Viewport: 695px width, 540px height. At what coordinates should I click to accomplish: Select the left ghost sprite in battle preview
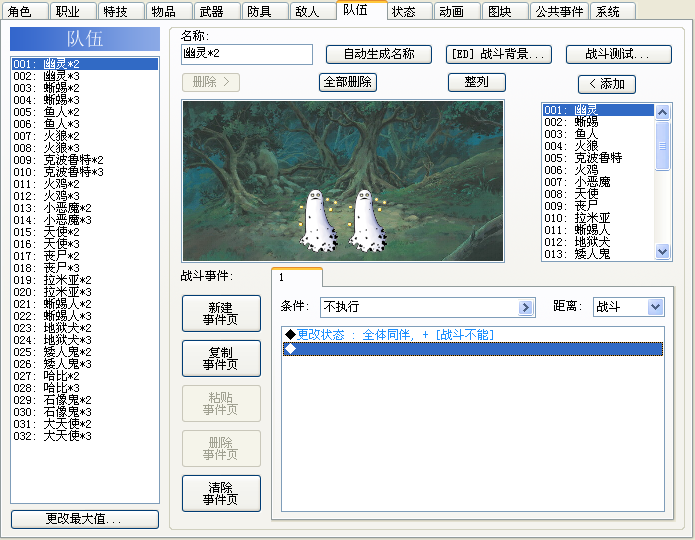(x=317, y=221)
